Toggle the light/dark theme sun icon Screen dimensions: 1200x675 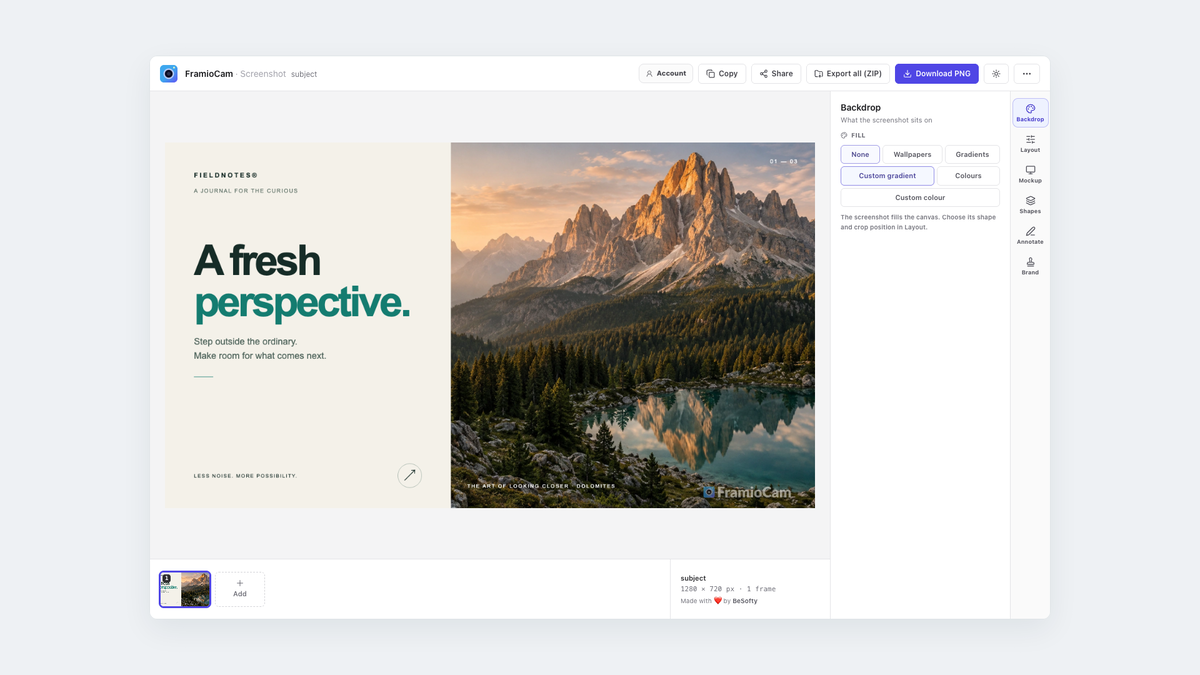coord(996,74)
